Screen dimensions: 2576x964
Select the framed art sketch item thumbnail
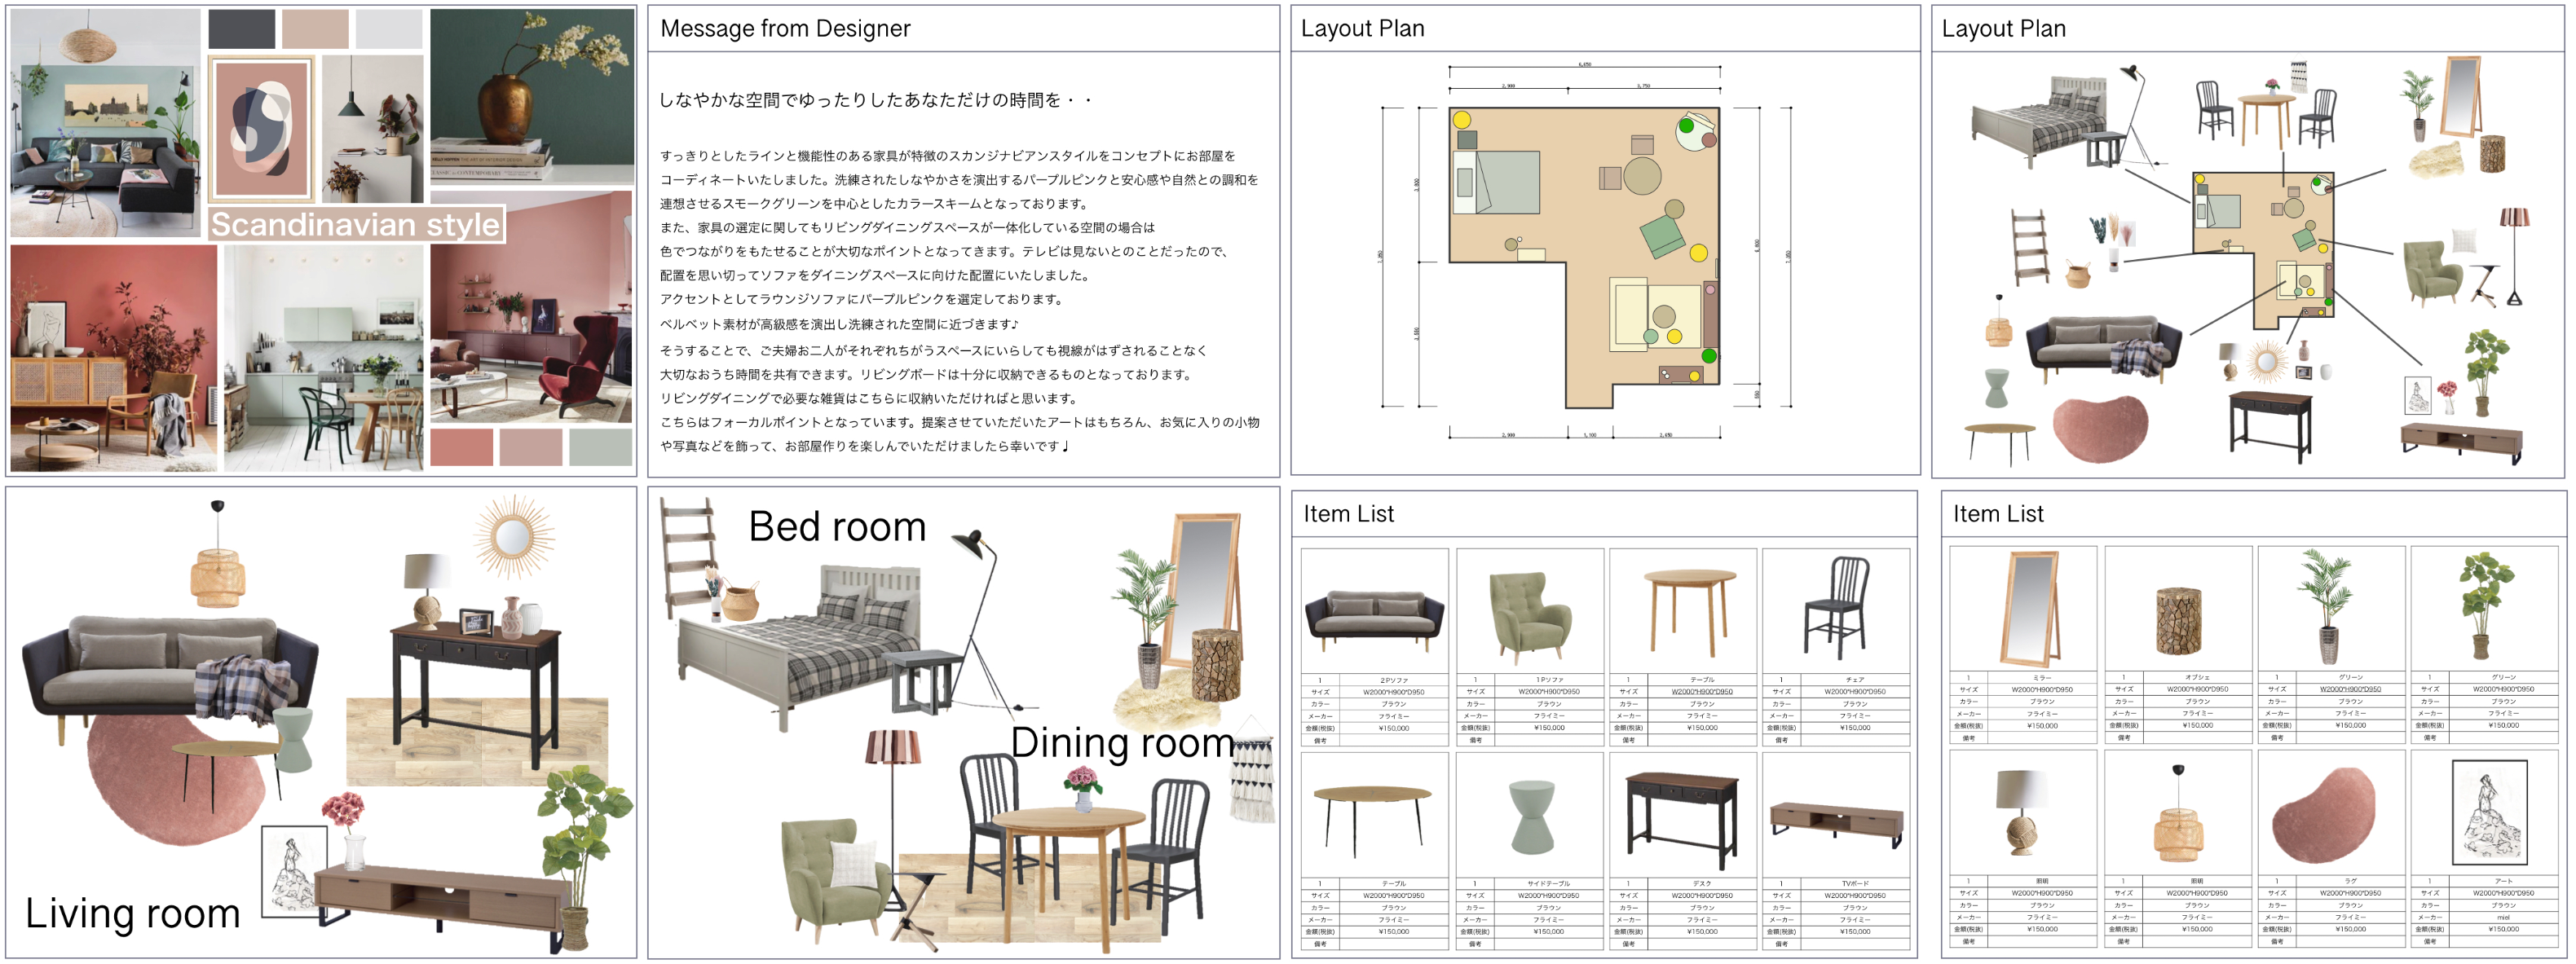click(2489, 812)
